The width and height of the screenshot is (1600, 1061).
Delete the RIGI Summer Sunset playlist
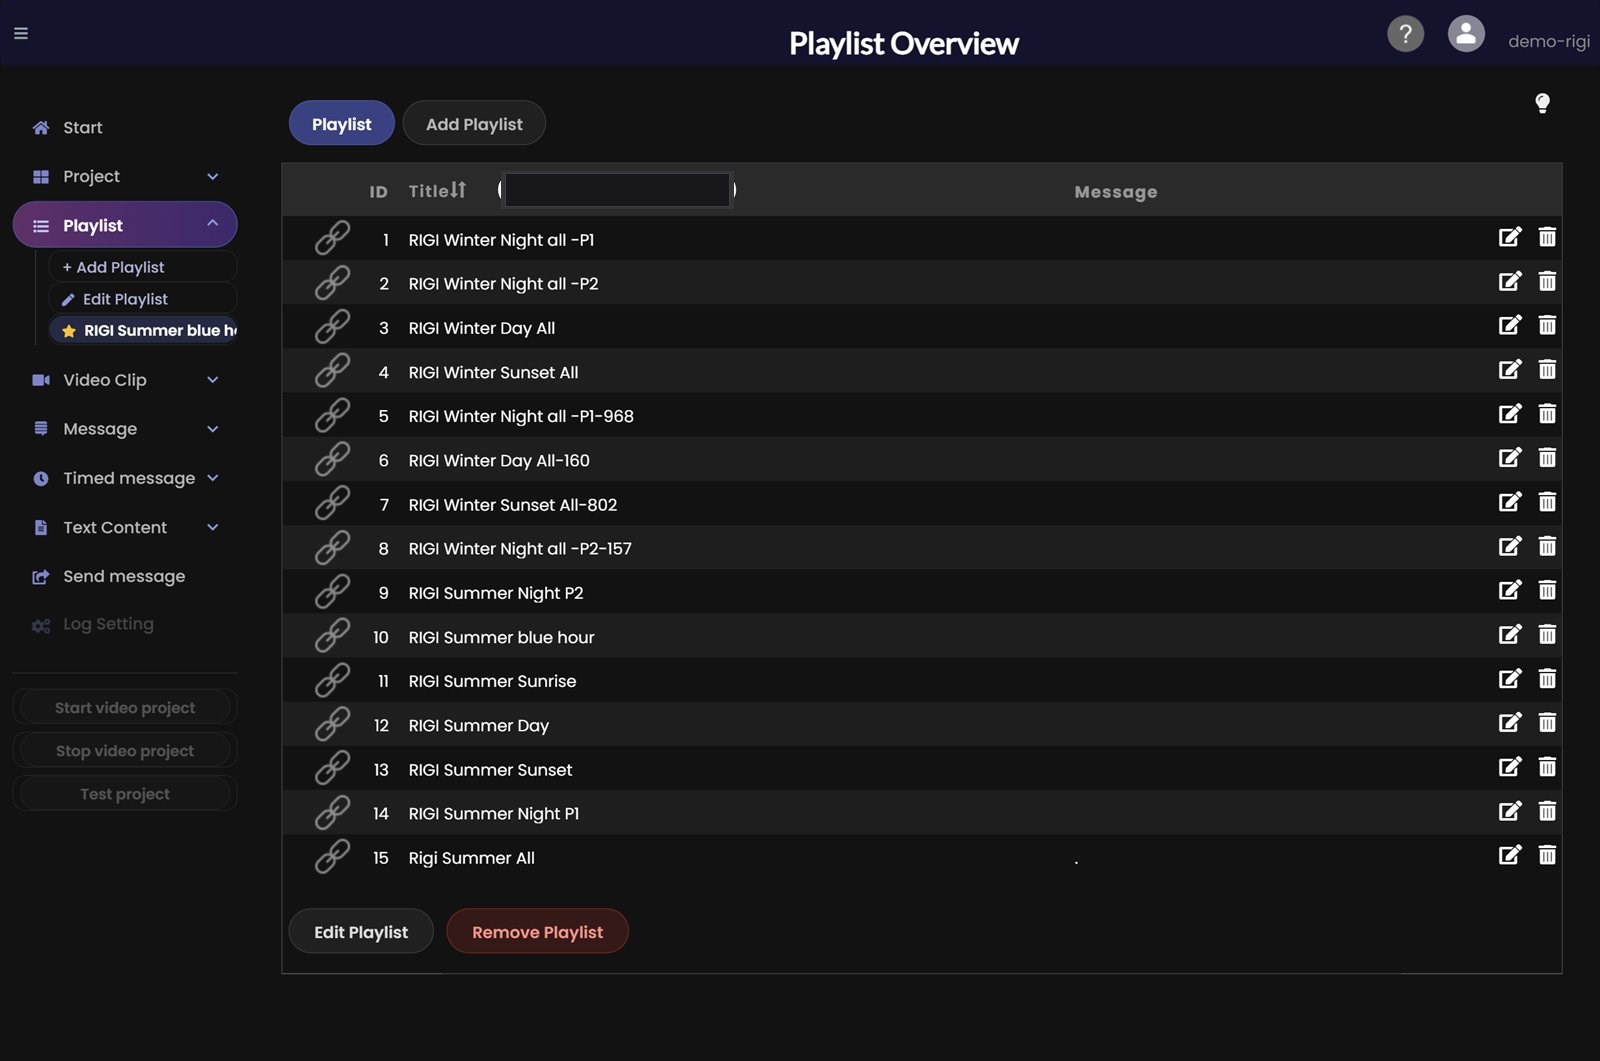[1547, 767]
